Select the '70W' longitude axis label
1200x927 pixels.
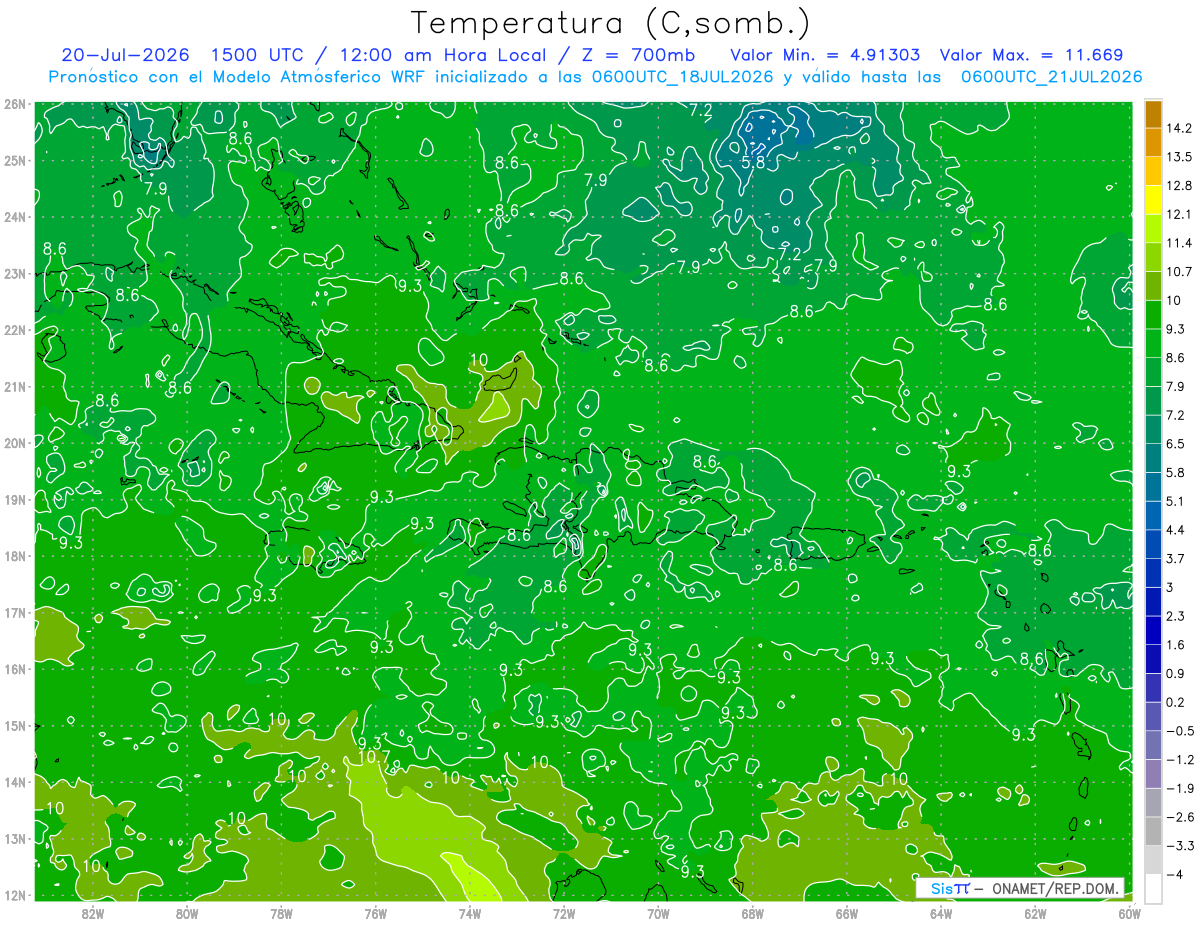click(x=658, y=913)
